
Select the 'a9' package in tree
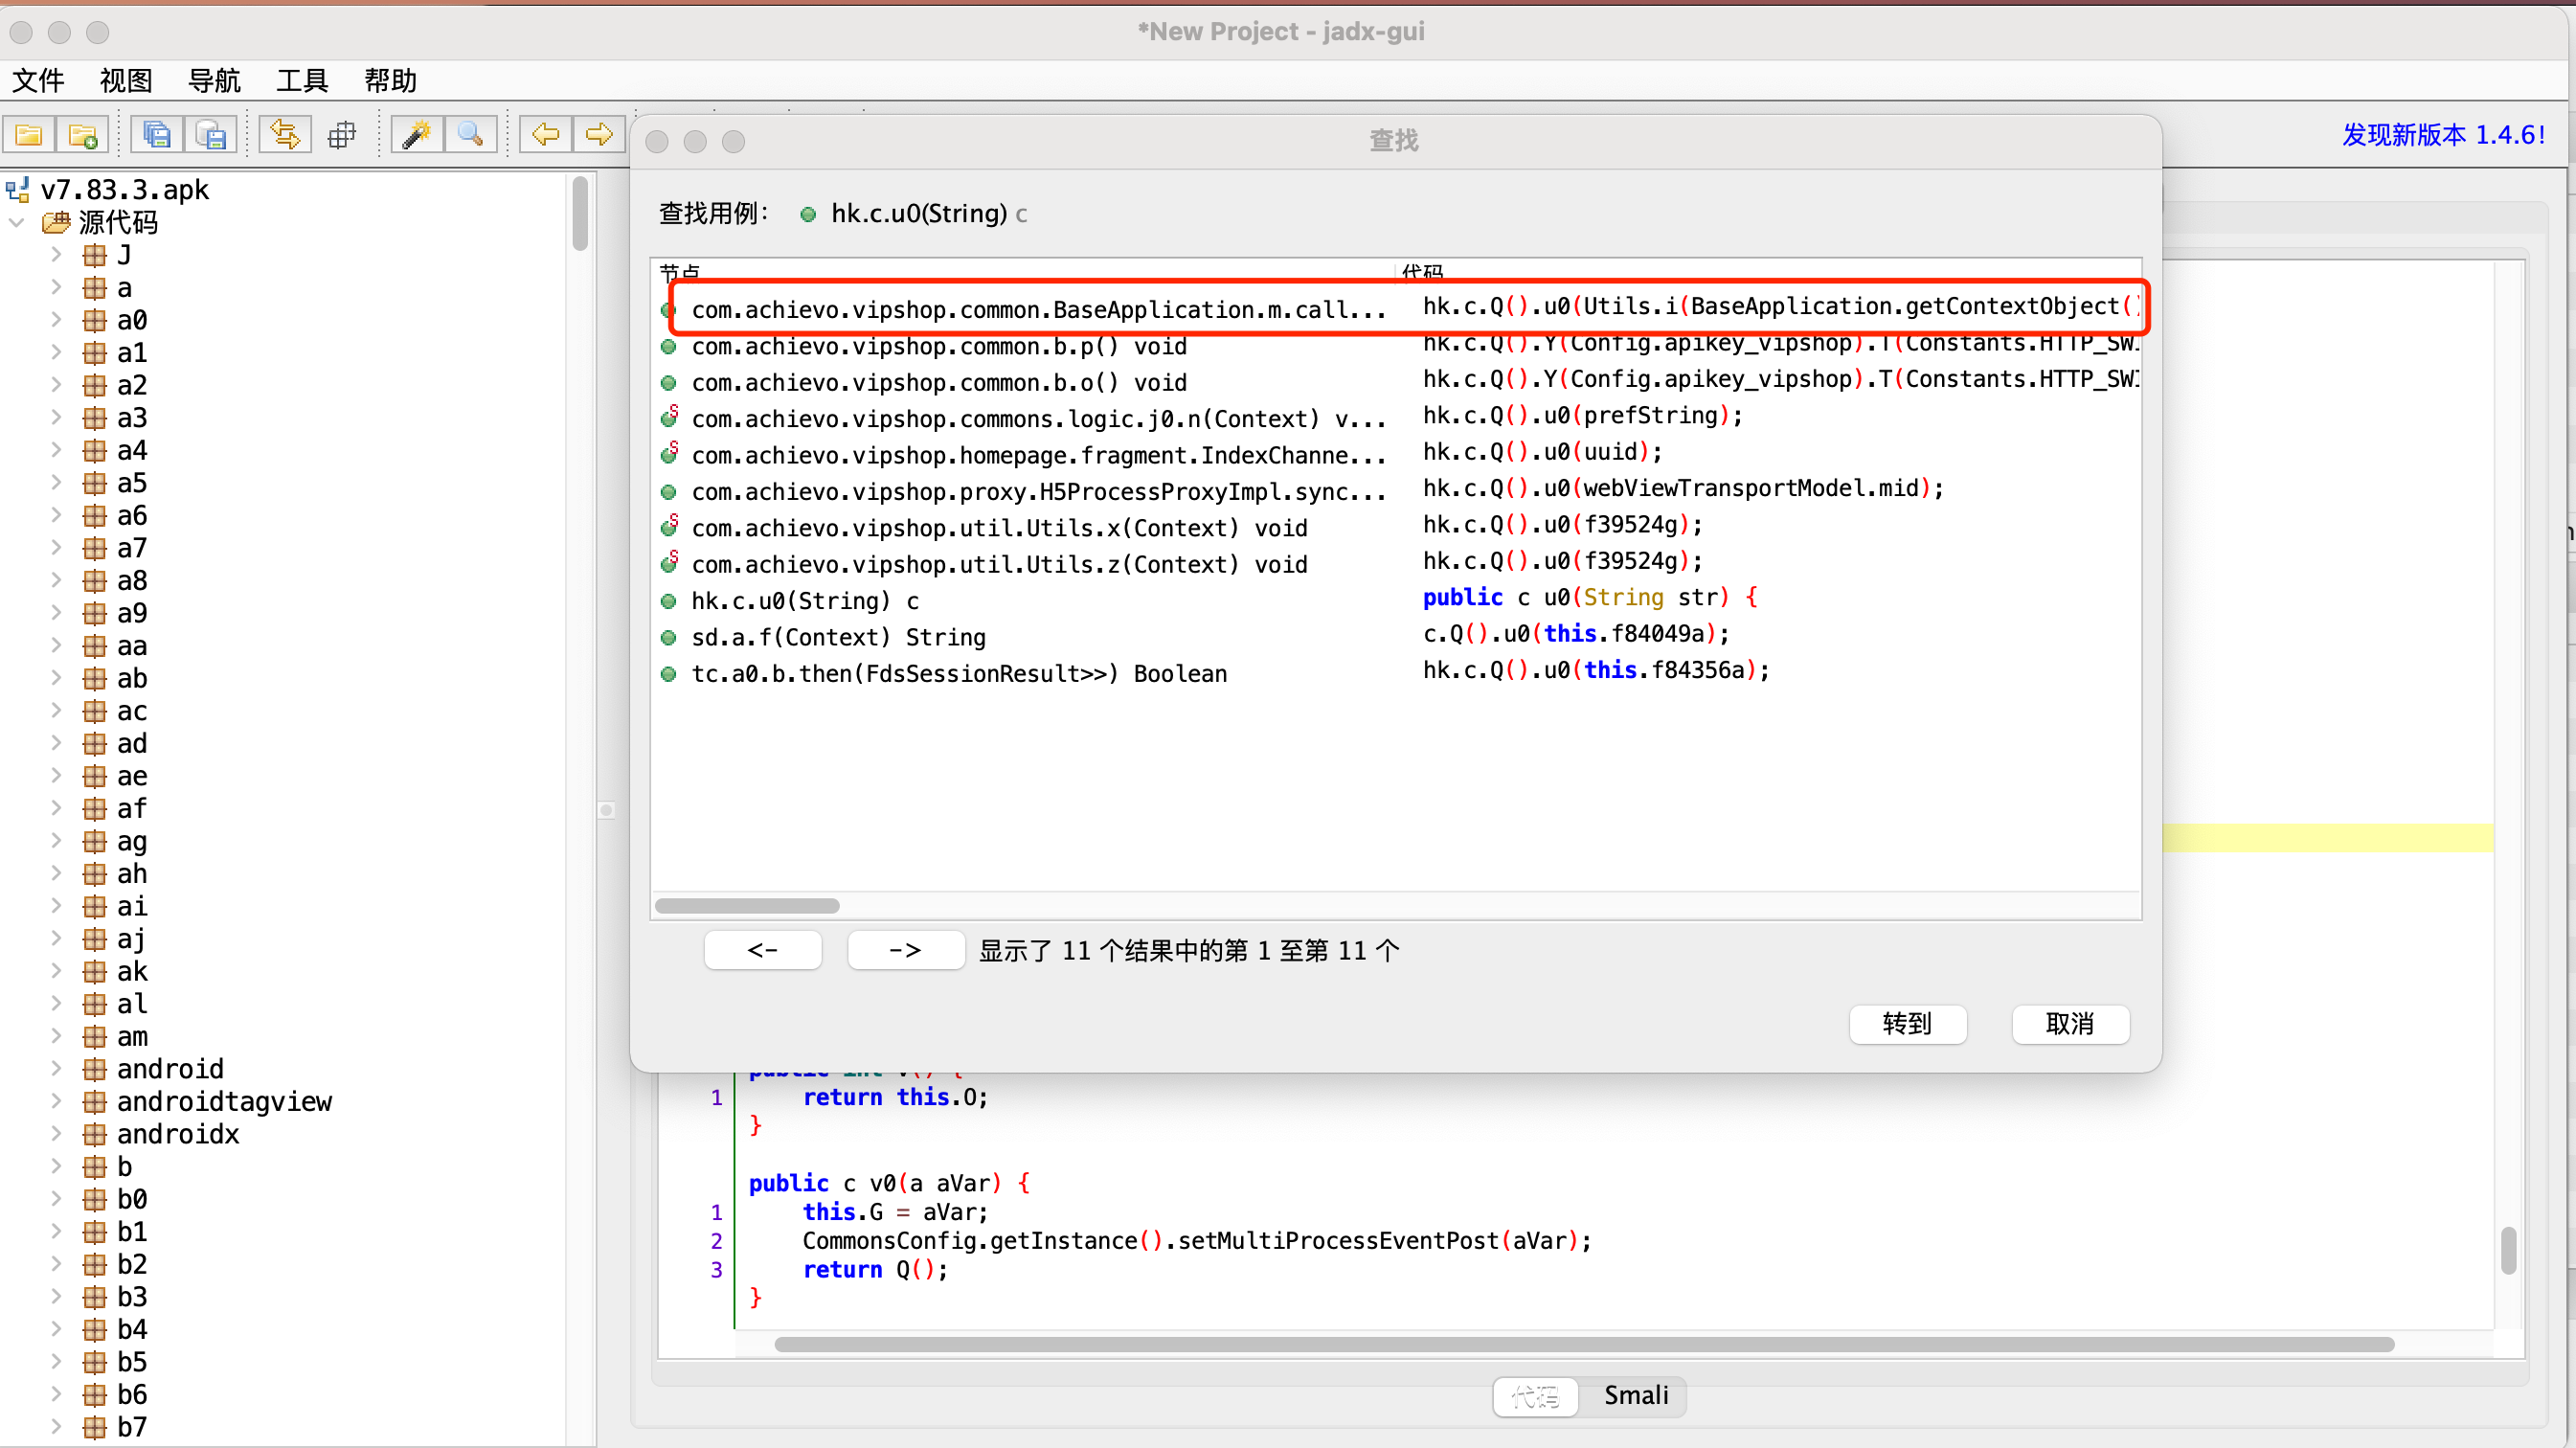[x=132, y=613]
